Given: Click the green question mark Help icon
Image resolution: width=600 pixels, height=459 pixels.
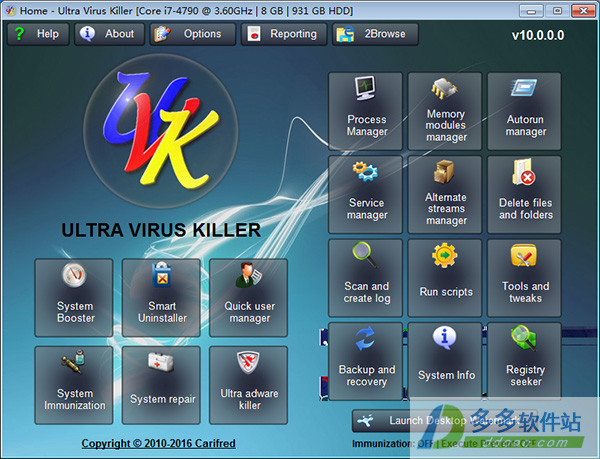Looking at the screenshot, I should (x=19, y=34).
